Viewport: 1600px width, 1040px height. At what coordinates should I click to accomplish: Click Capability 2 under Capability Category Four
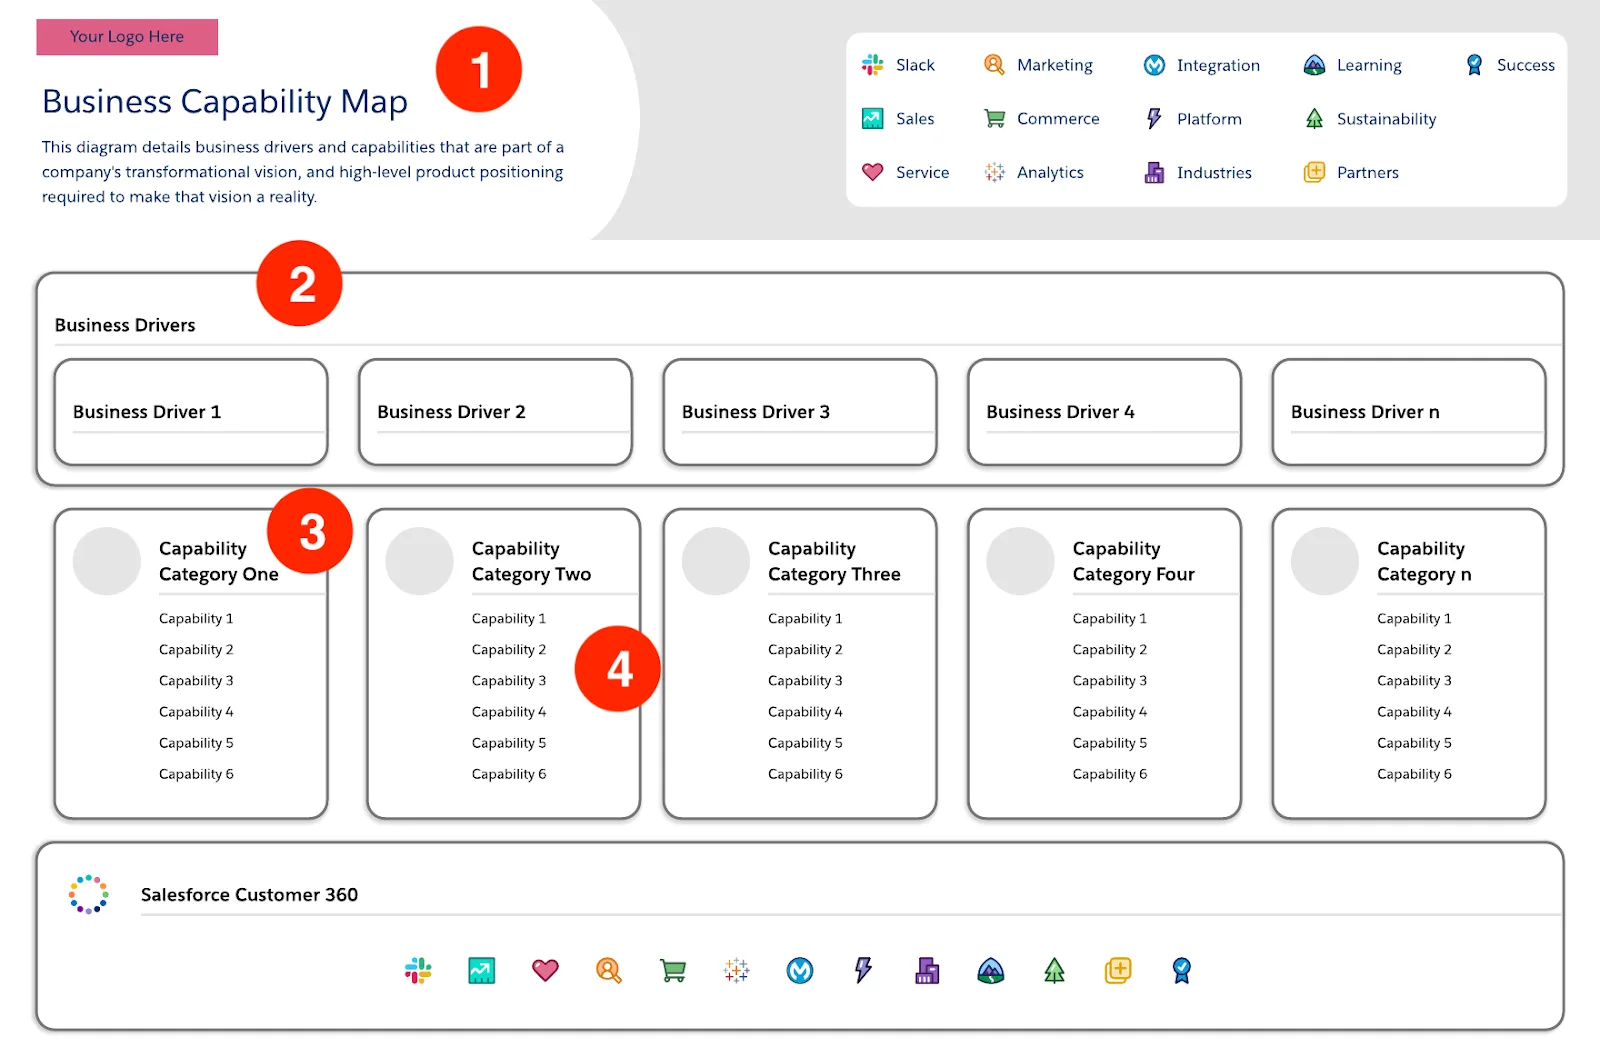click(x=1110, y=650)
